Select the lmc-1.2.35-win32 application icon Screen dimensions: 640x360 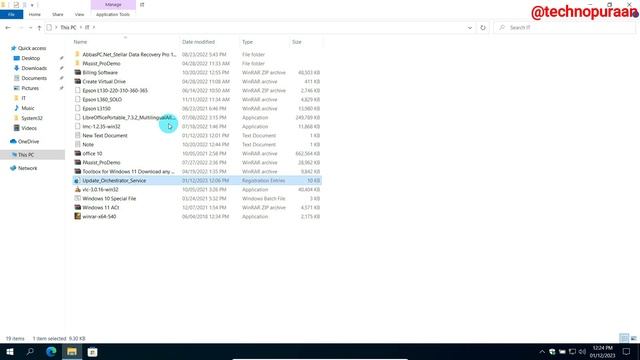[78, 126]
